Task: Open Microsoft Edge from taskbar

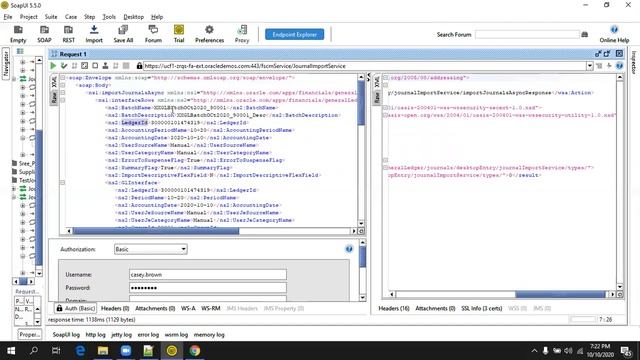Action: 80,351
